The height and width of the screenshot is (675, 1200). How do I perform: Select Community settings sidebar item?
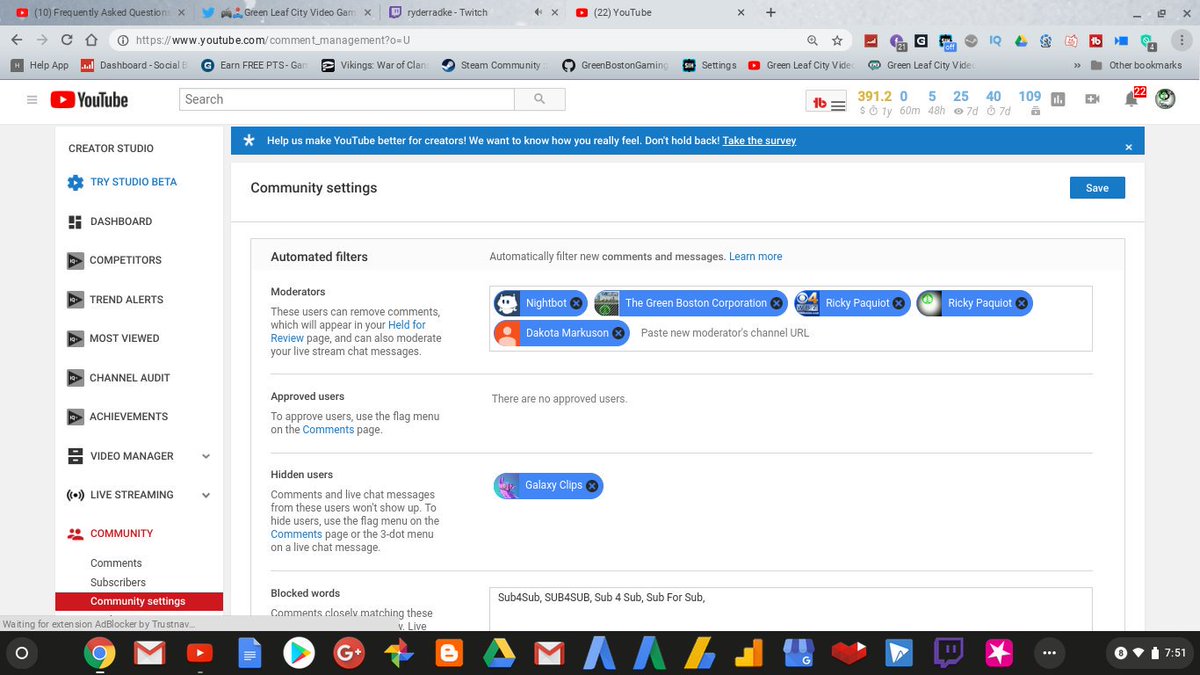point(139,601)
